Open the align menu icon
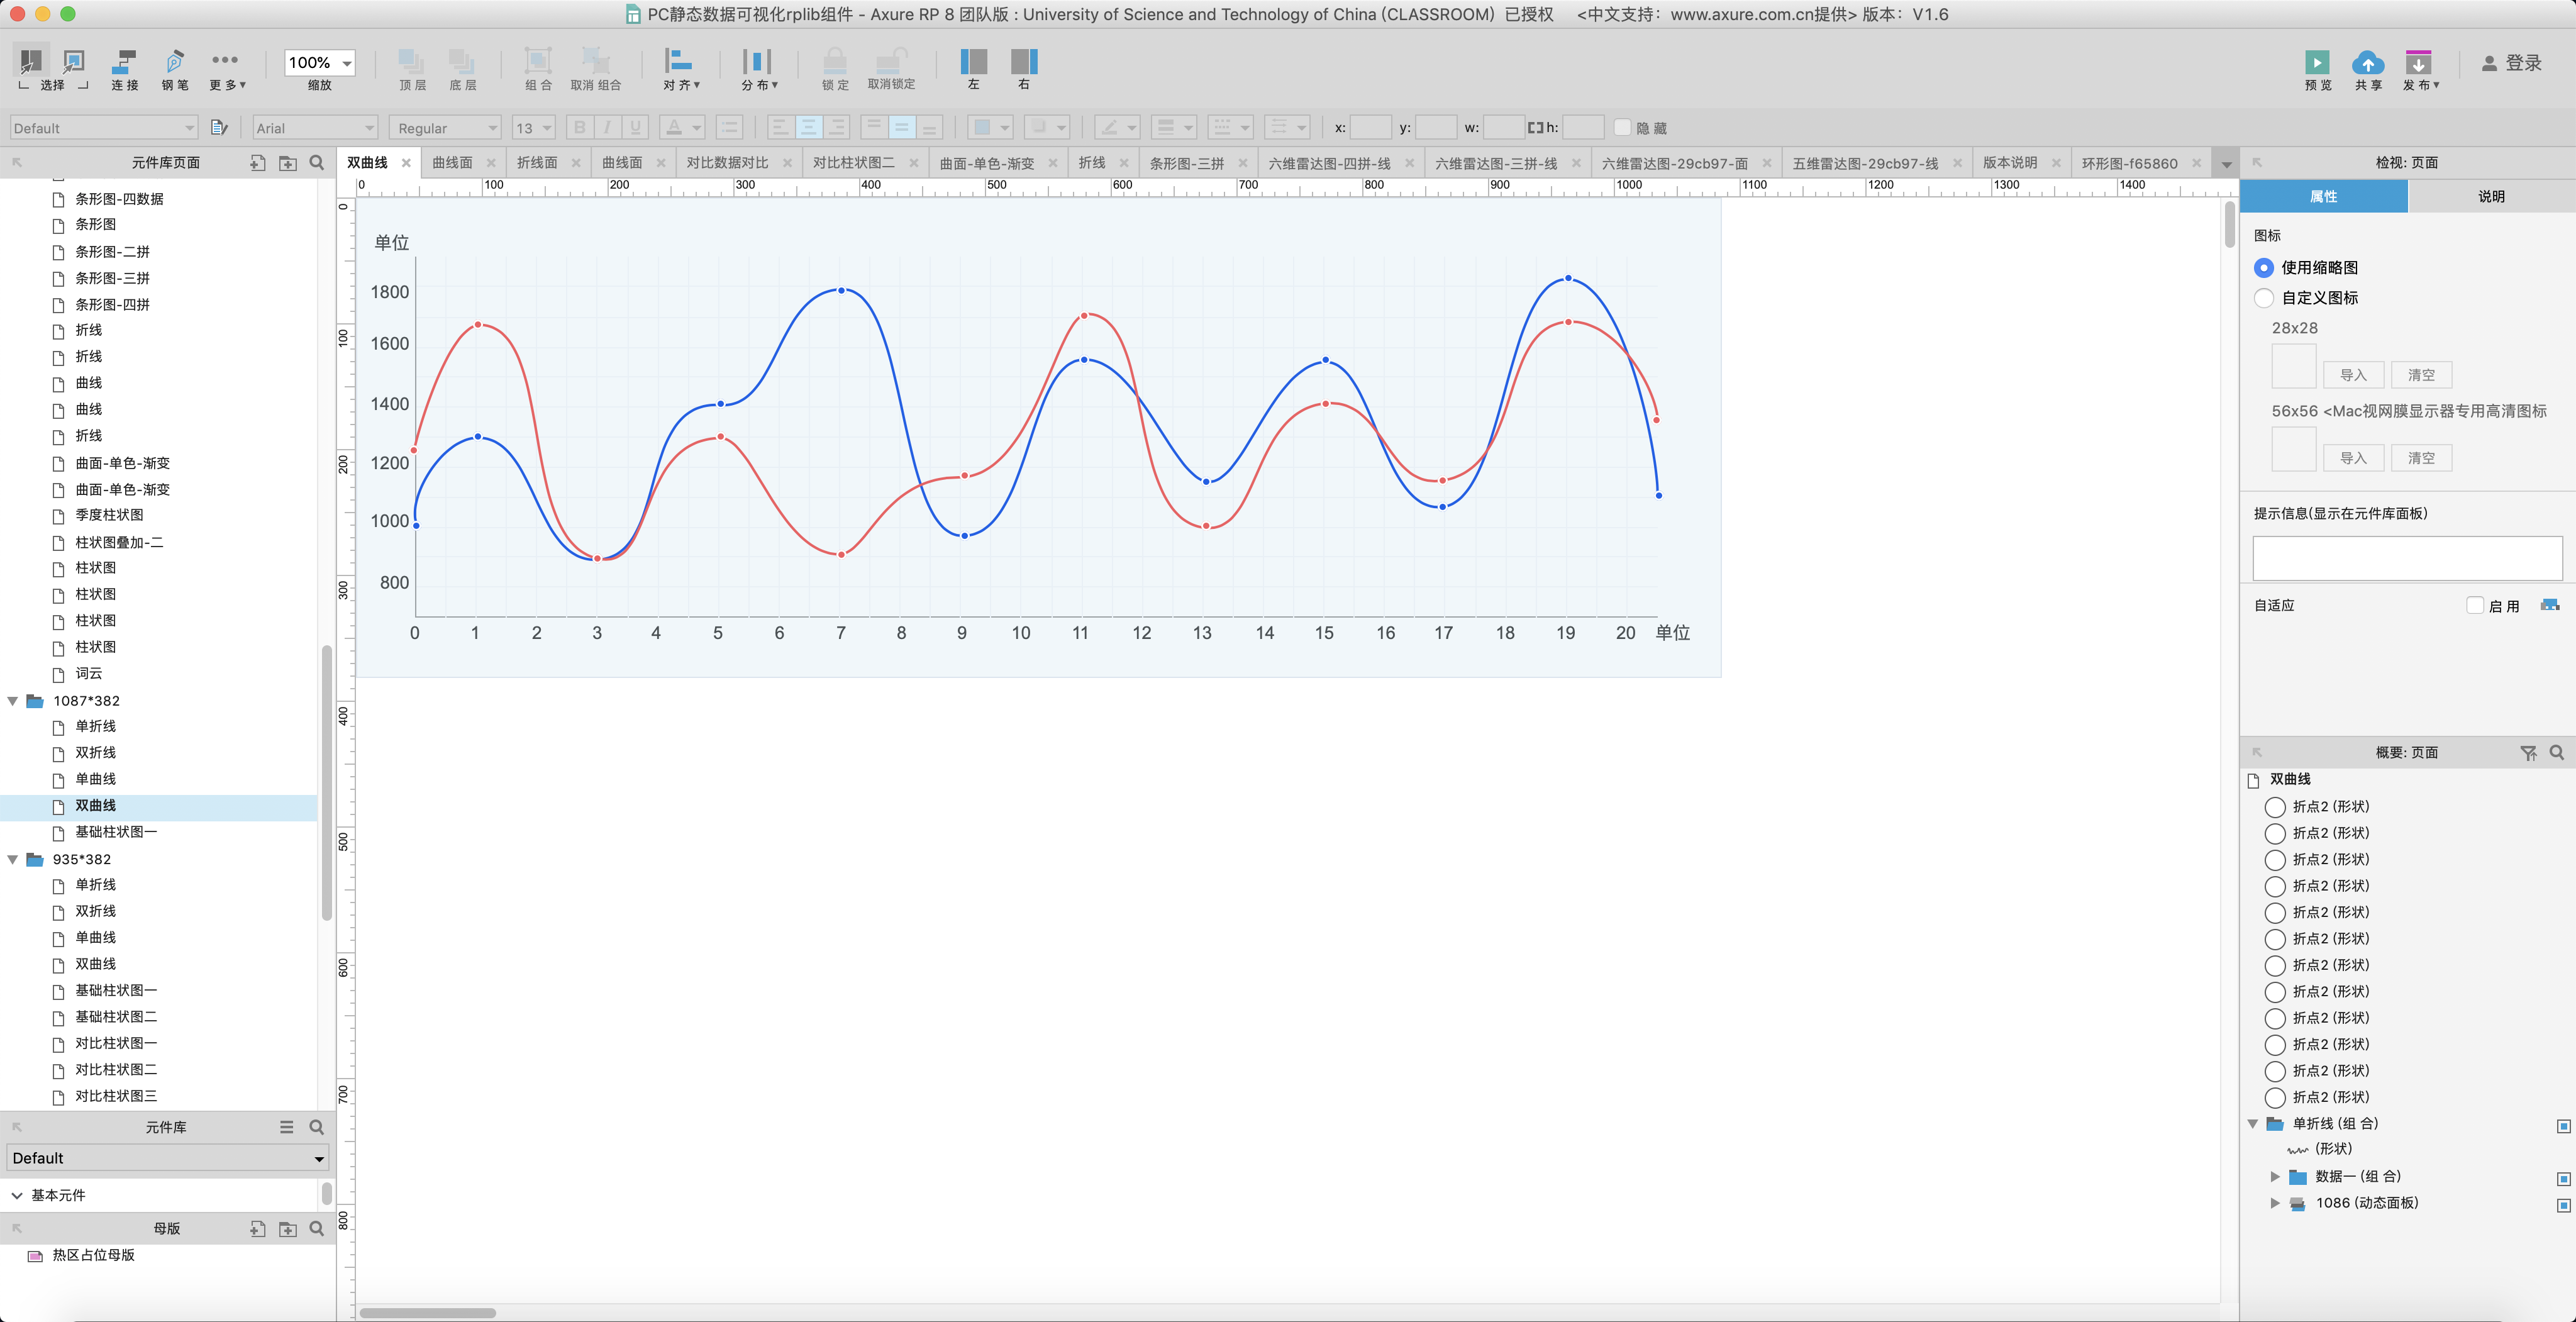 click(x=679, y=62)
